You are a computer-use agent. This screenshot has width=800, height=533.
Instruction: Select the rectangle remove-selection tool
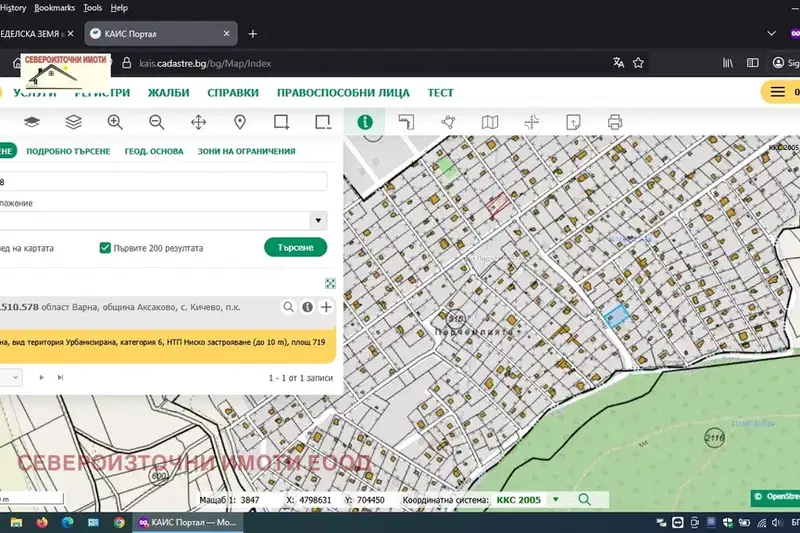coord(323,122)
